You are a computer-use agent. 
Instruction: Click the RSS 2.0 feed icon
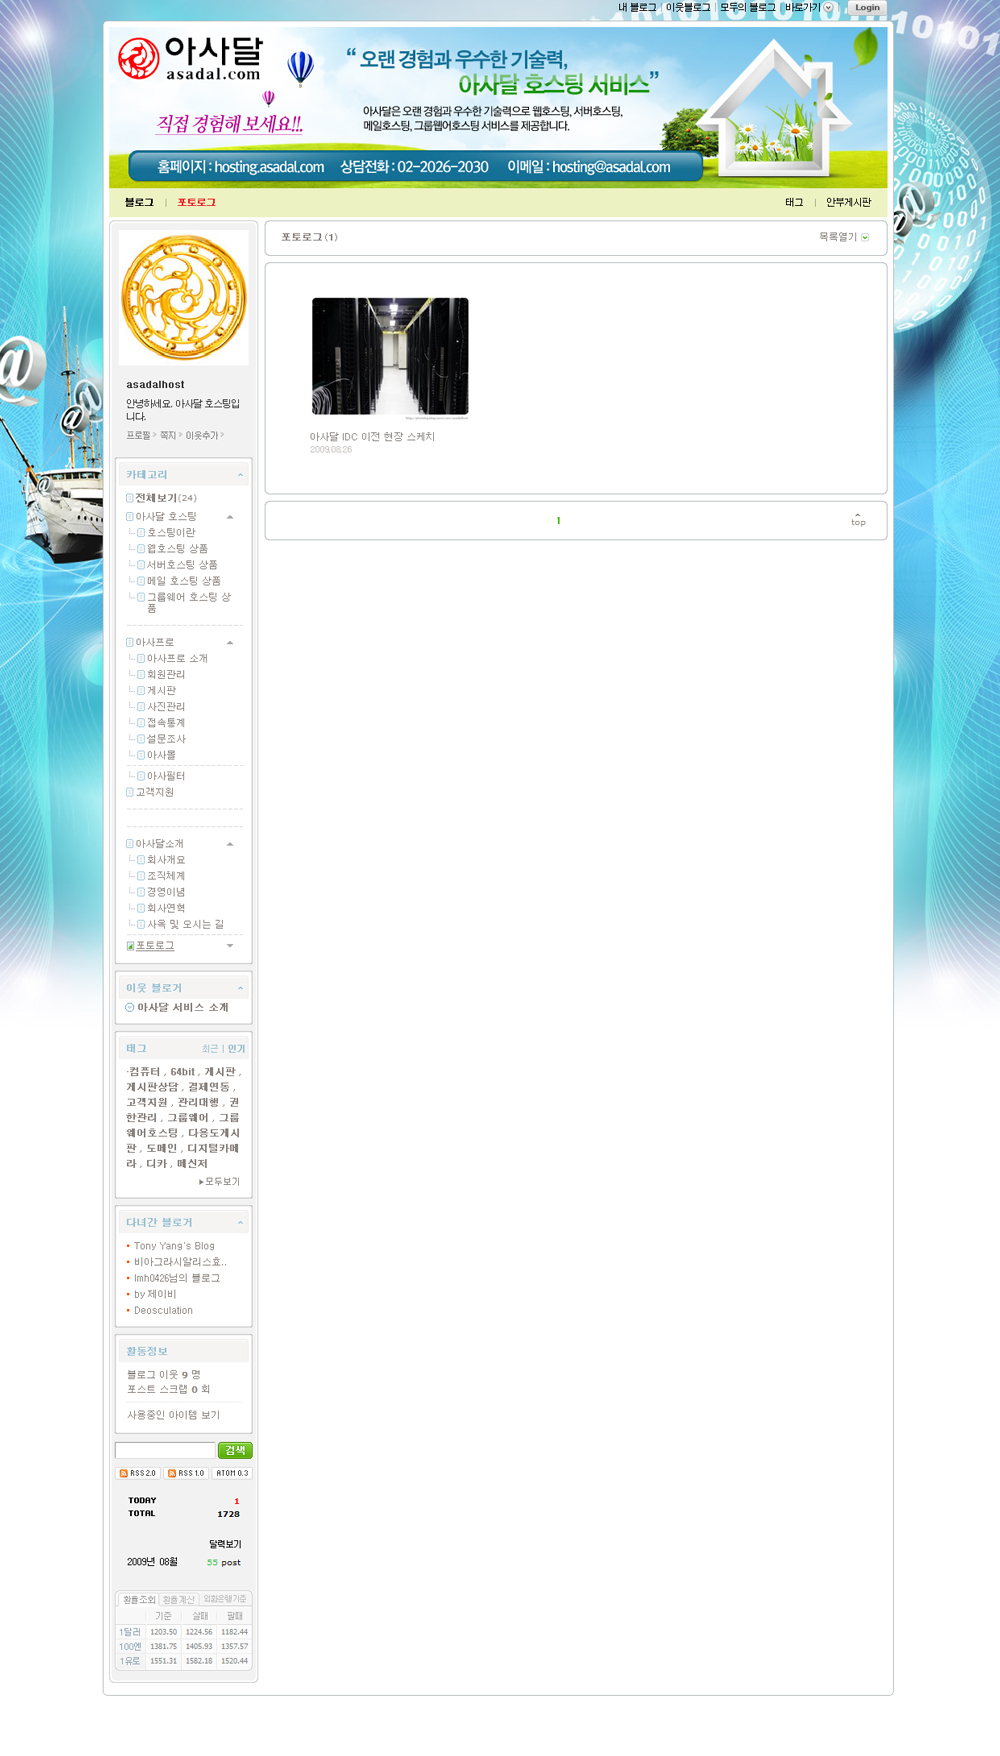138,1473
